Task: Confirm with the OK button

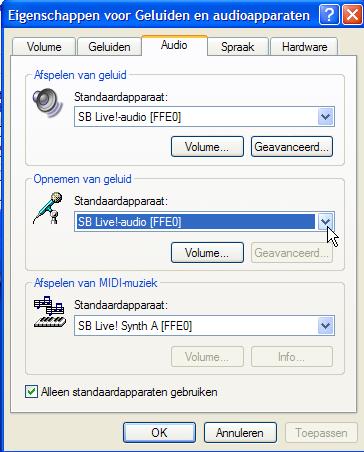Action: 159,433
